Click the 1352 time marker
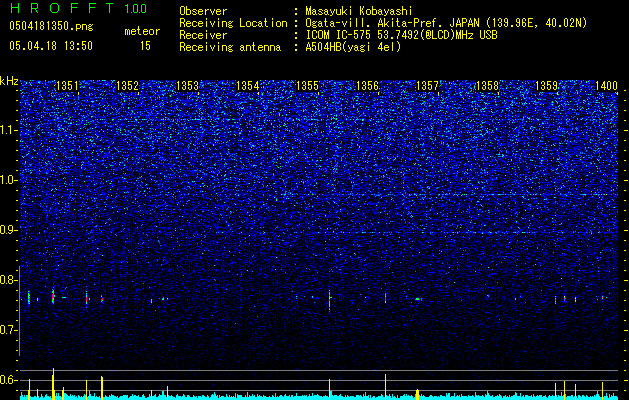The image size is (629, 400). (x=127, y=86)
